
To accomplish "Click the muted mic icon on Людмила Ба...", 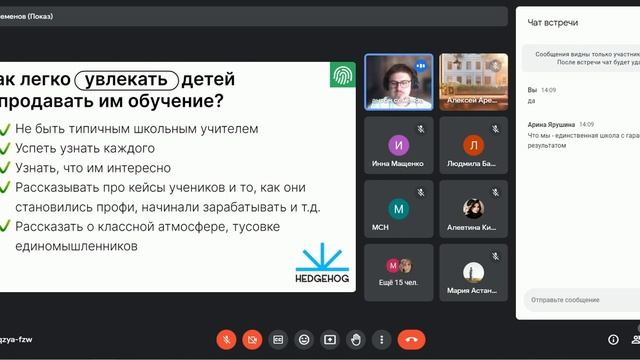I will 496,129.
